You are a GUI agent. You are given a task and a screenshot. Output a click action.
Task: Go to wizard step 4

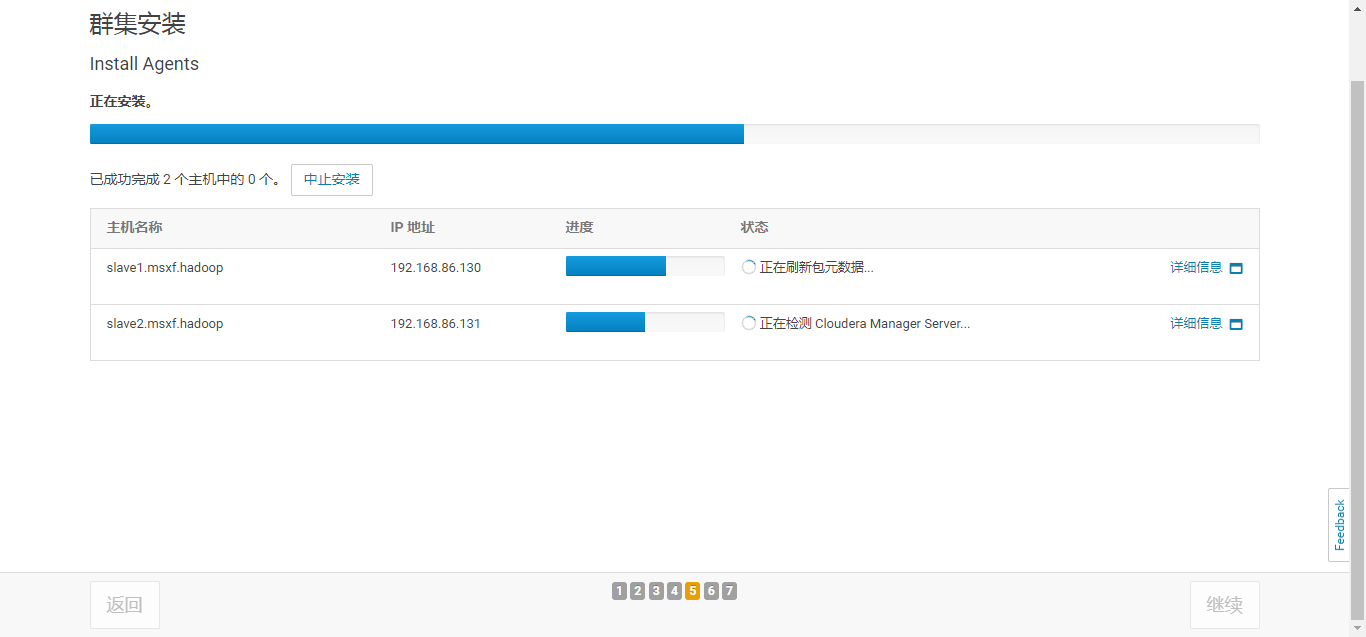pyautogui.click(x=674, y=591)
